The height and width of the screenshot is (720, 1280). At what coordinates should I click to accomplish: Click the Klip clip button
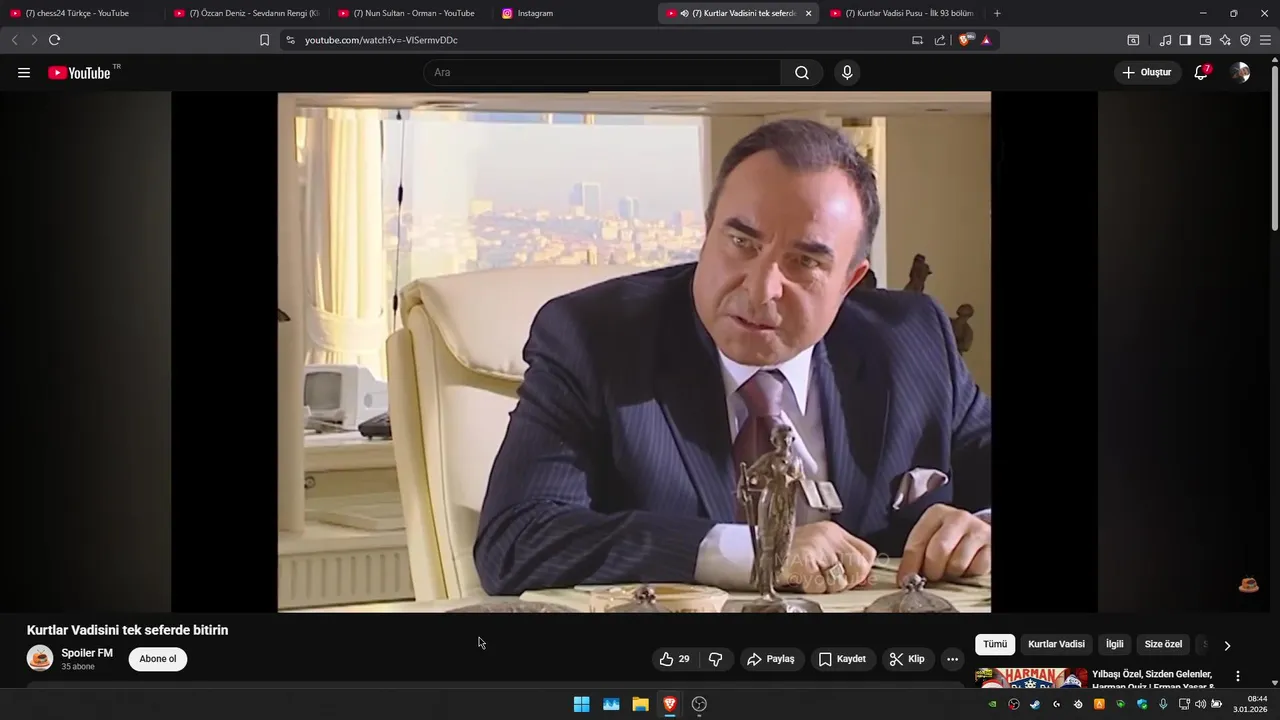(907, 659)
